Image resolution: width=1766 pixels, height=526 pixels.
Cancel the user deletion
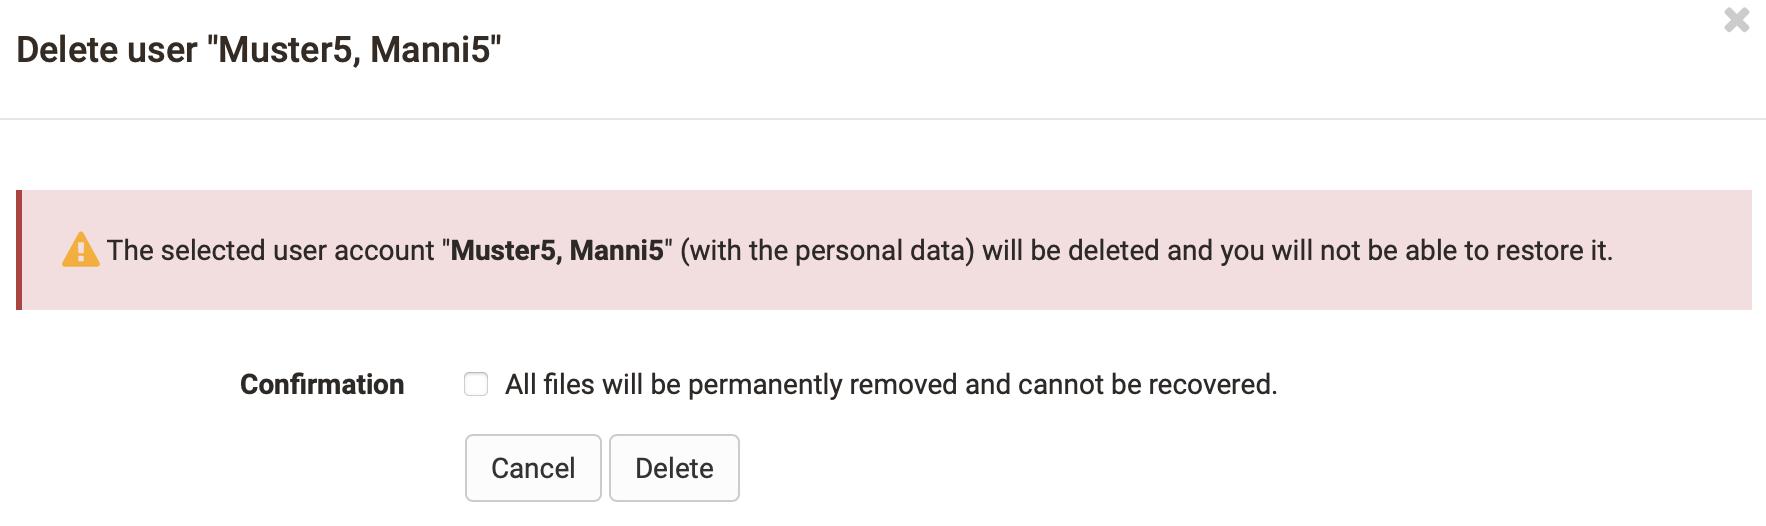click(533, 468)
